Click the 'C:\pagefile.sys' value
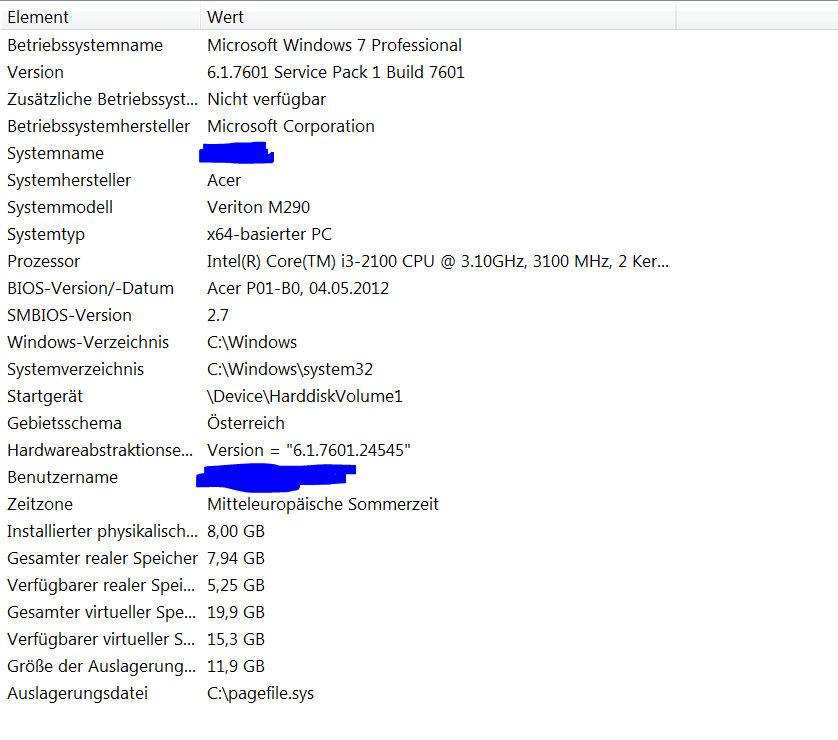This screenshot has width=838, height=740. click(x=260, y=694)
